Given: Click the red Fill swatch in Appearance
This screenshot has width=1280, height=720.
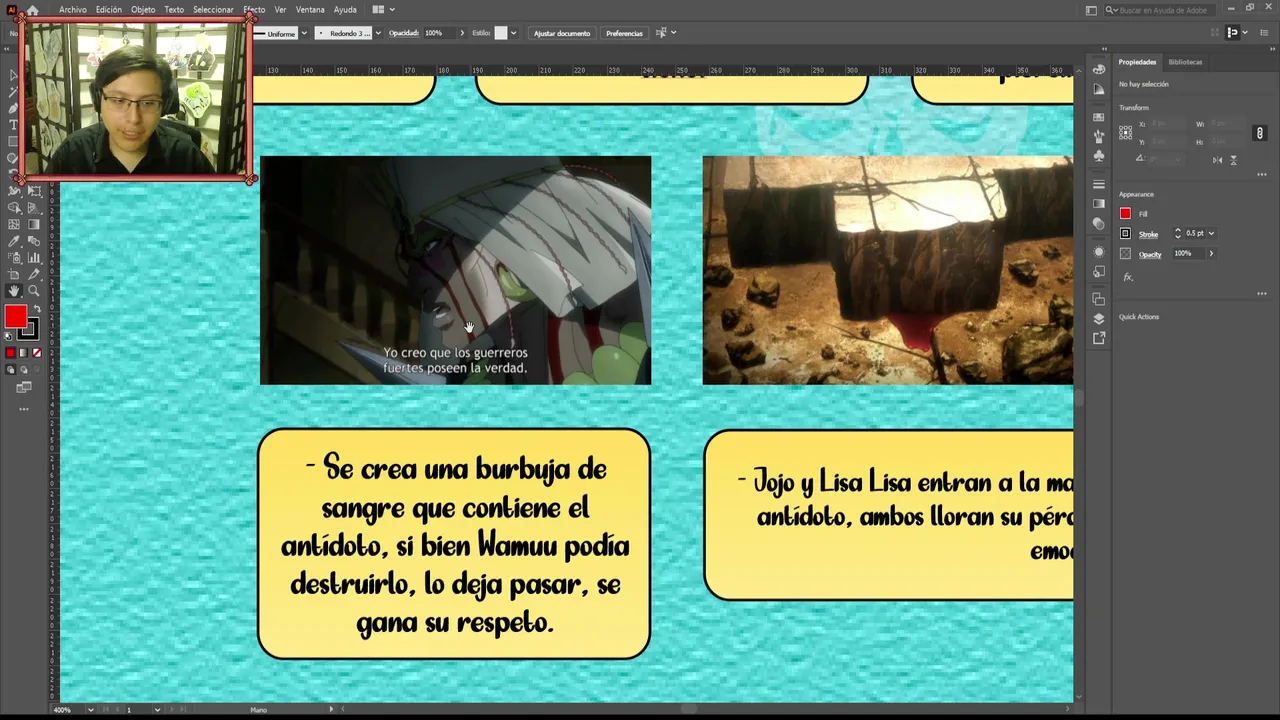Looking at the screenshot, I should click(1125, 213).
